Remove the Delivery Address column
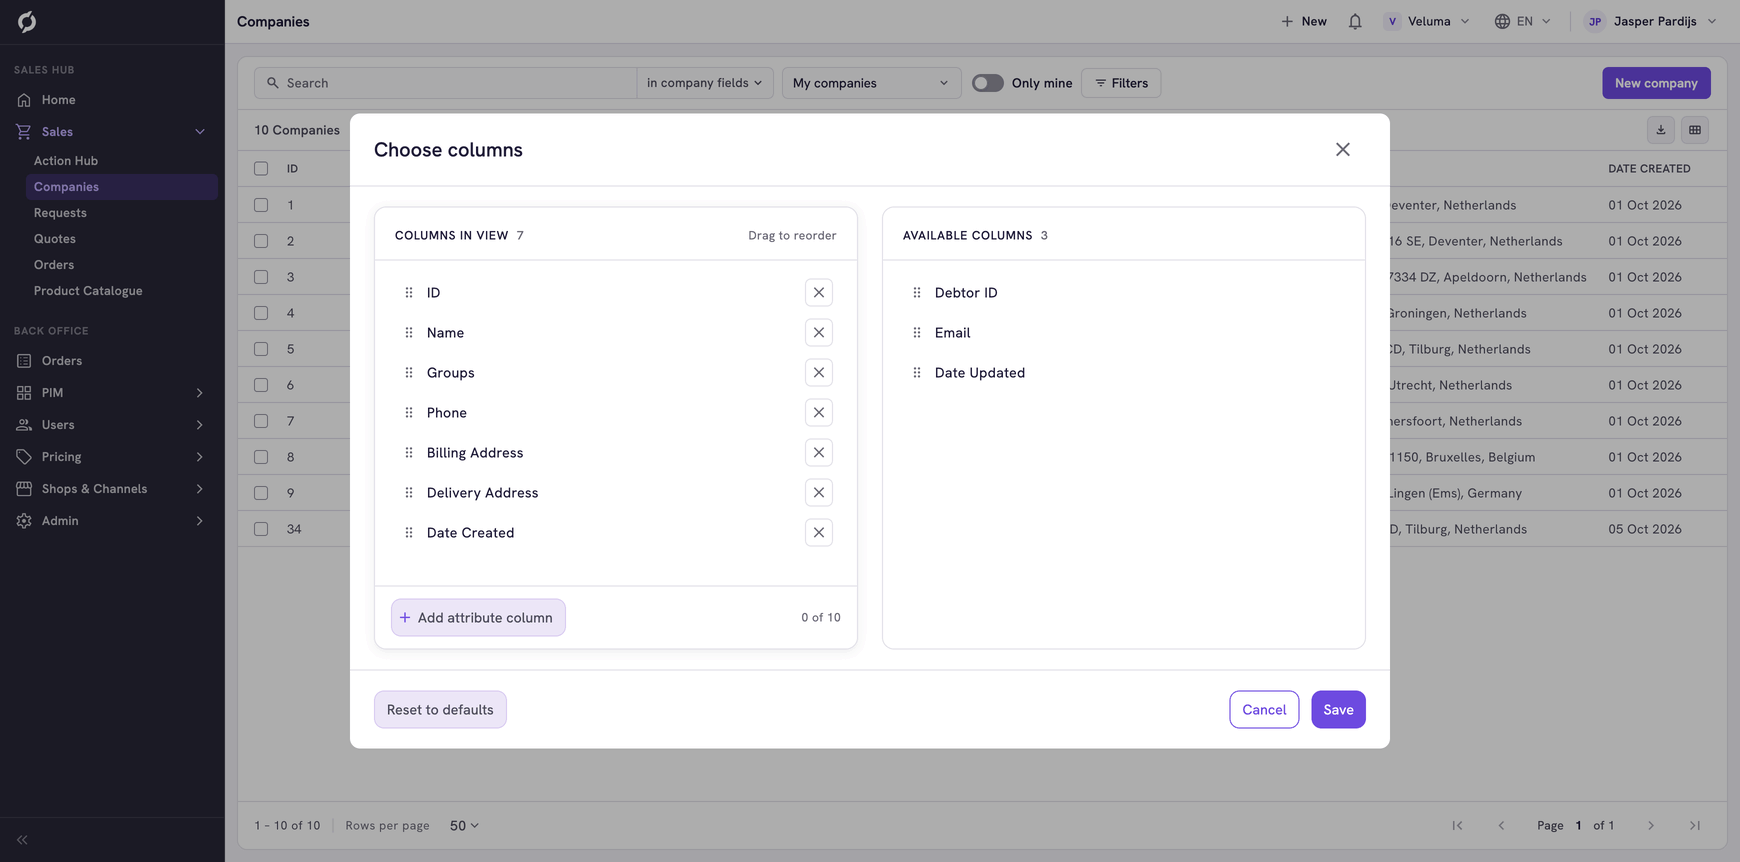Image resolution: width=1740 pixels, height=862 pixels. 818,493
